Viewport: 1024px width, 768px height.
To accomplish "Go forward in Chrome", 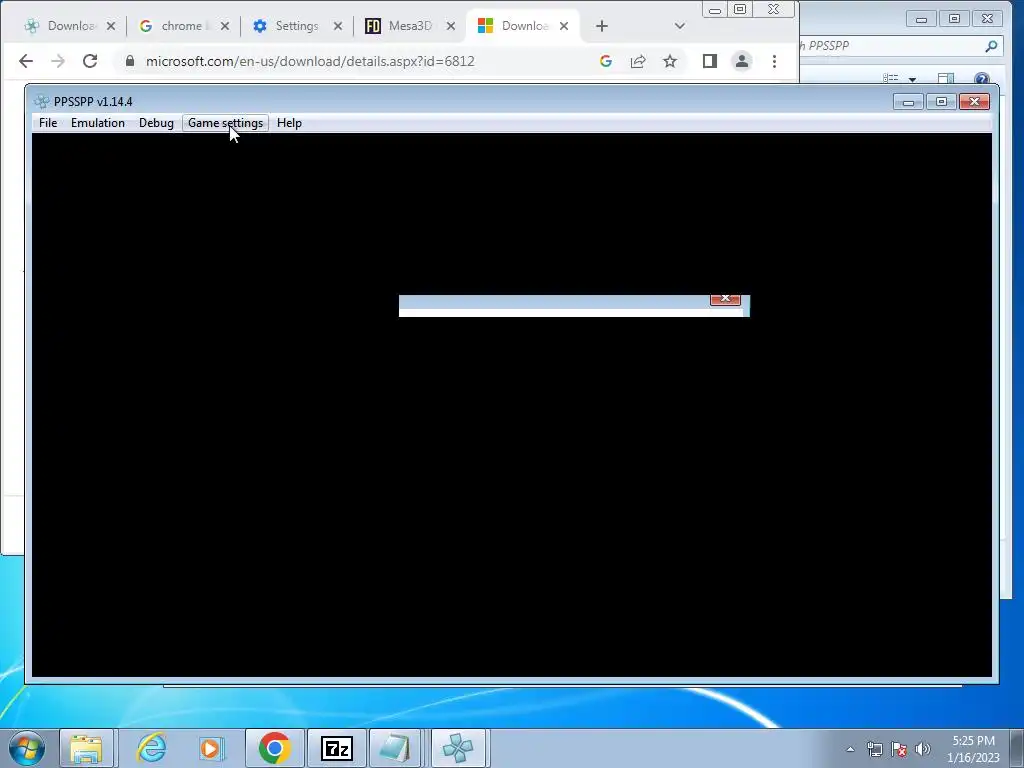I will coord(58,61).
